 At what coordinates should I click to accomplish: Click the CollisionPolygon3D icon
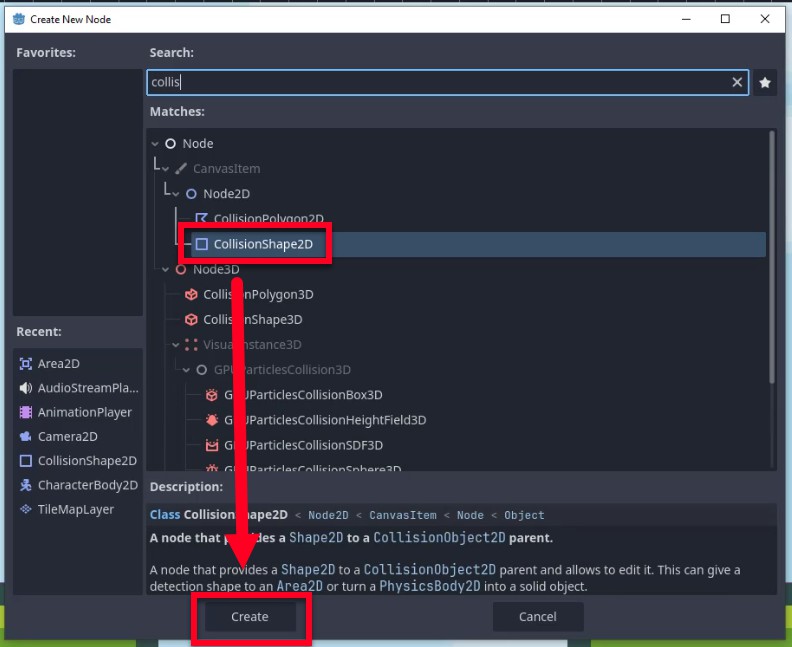191,294
